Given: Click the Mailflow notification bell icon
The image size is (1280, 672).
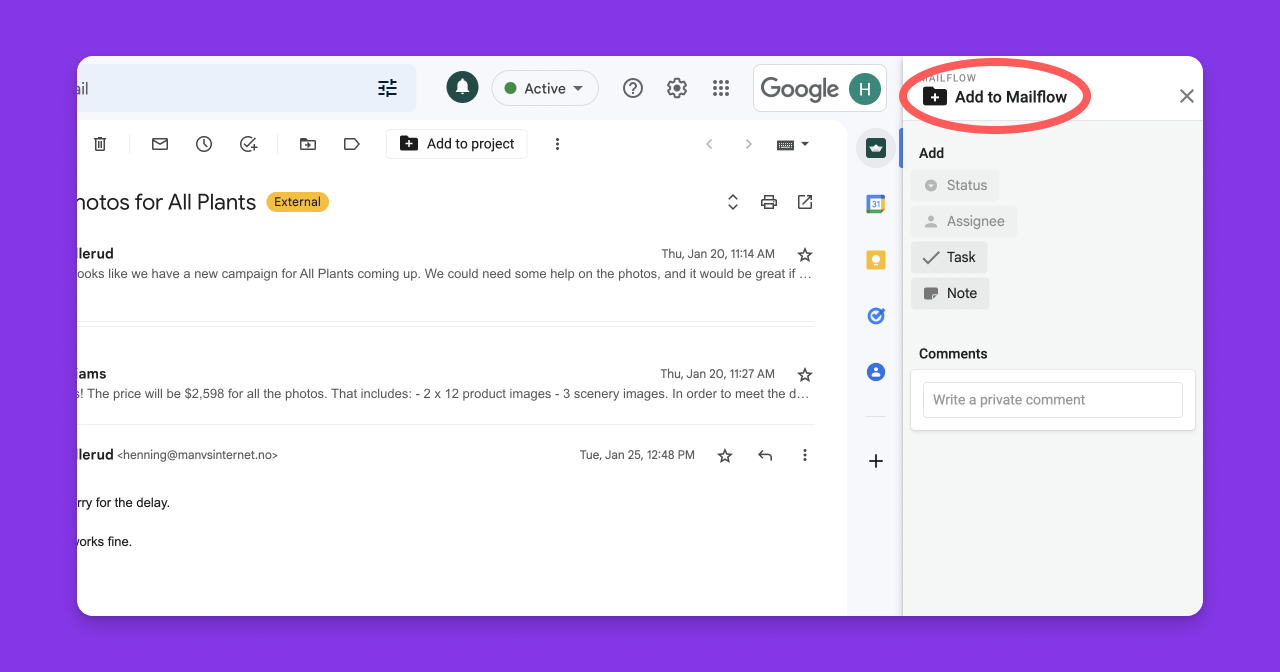Looking at the screenshot, I should pyautogui.click(x=462, y=88).
